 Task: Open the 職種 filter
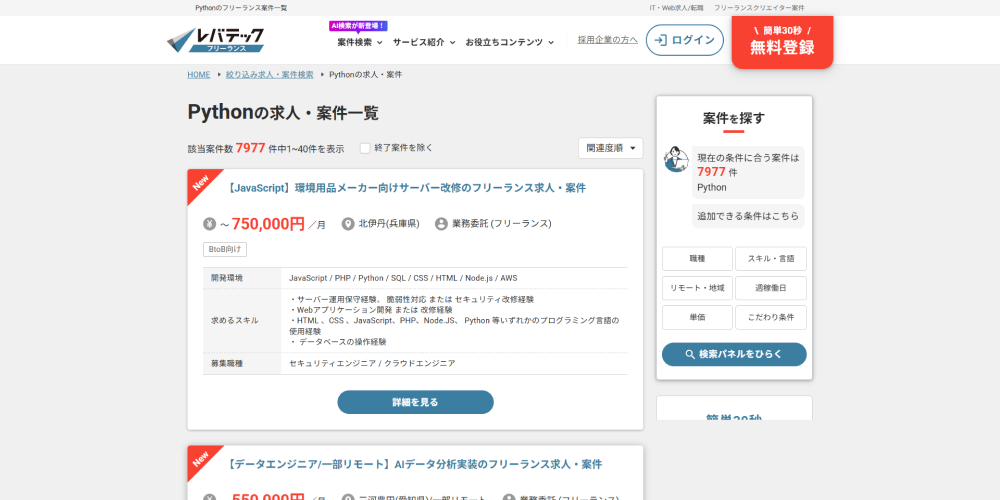pos(697,259)
